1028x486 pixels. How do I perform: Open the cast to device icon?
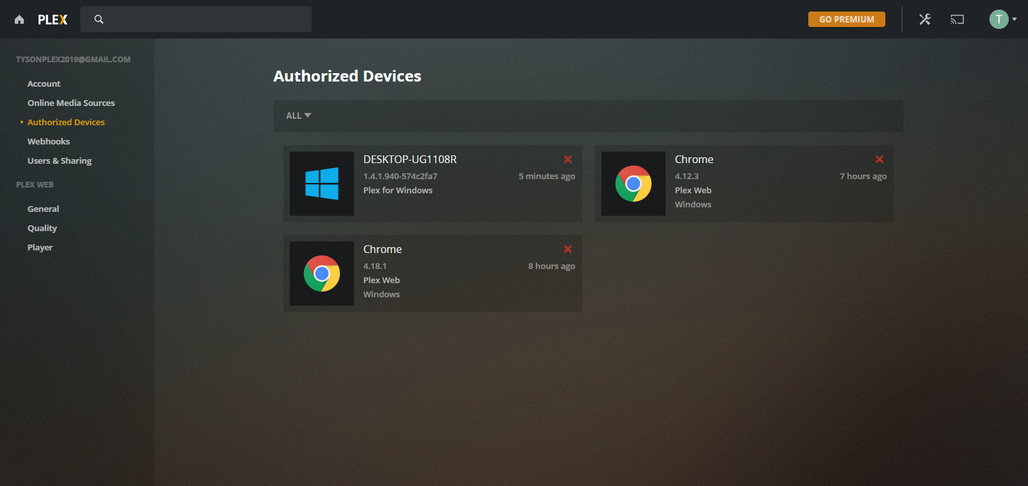pyautogui.click(x=957, y=19)
